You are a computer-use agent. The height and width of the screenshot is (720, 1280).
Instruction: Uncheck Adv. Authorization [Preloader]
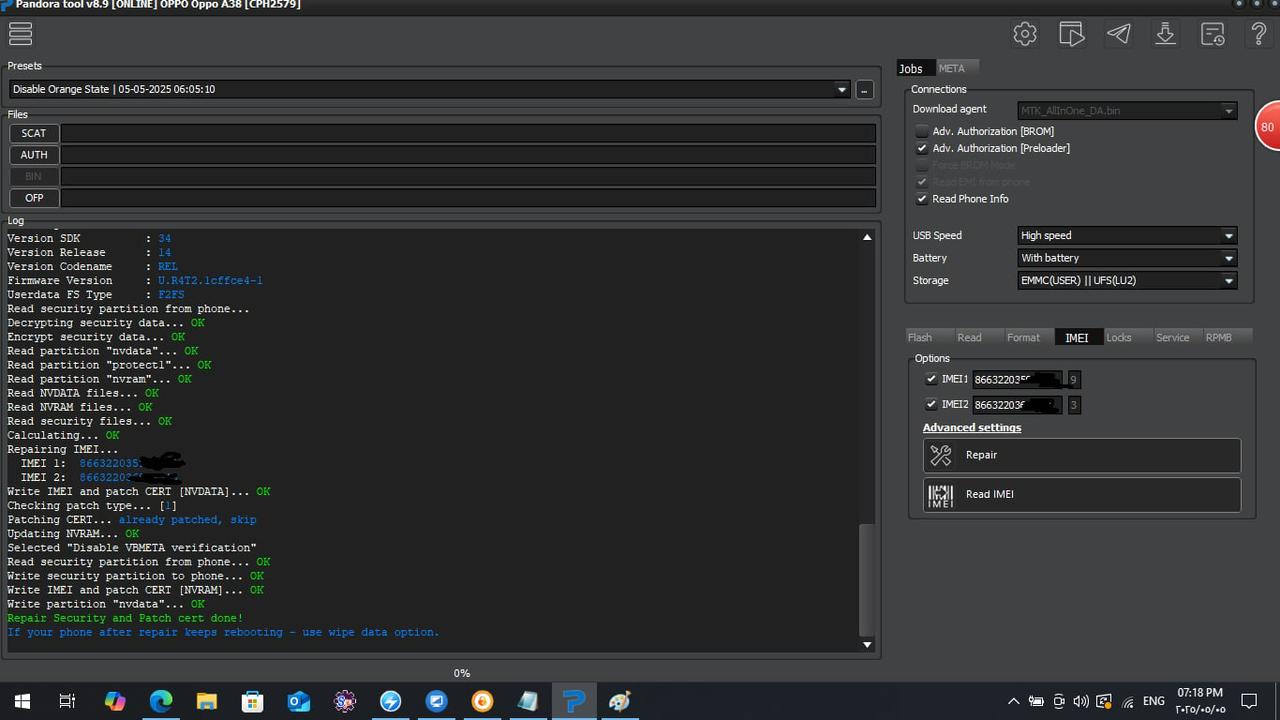pos(922,148)
